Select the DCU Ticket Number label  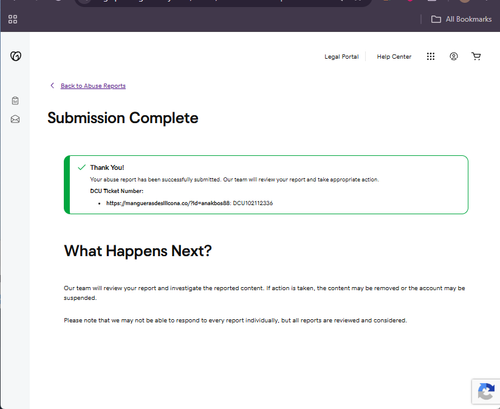[117, 191]
